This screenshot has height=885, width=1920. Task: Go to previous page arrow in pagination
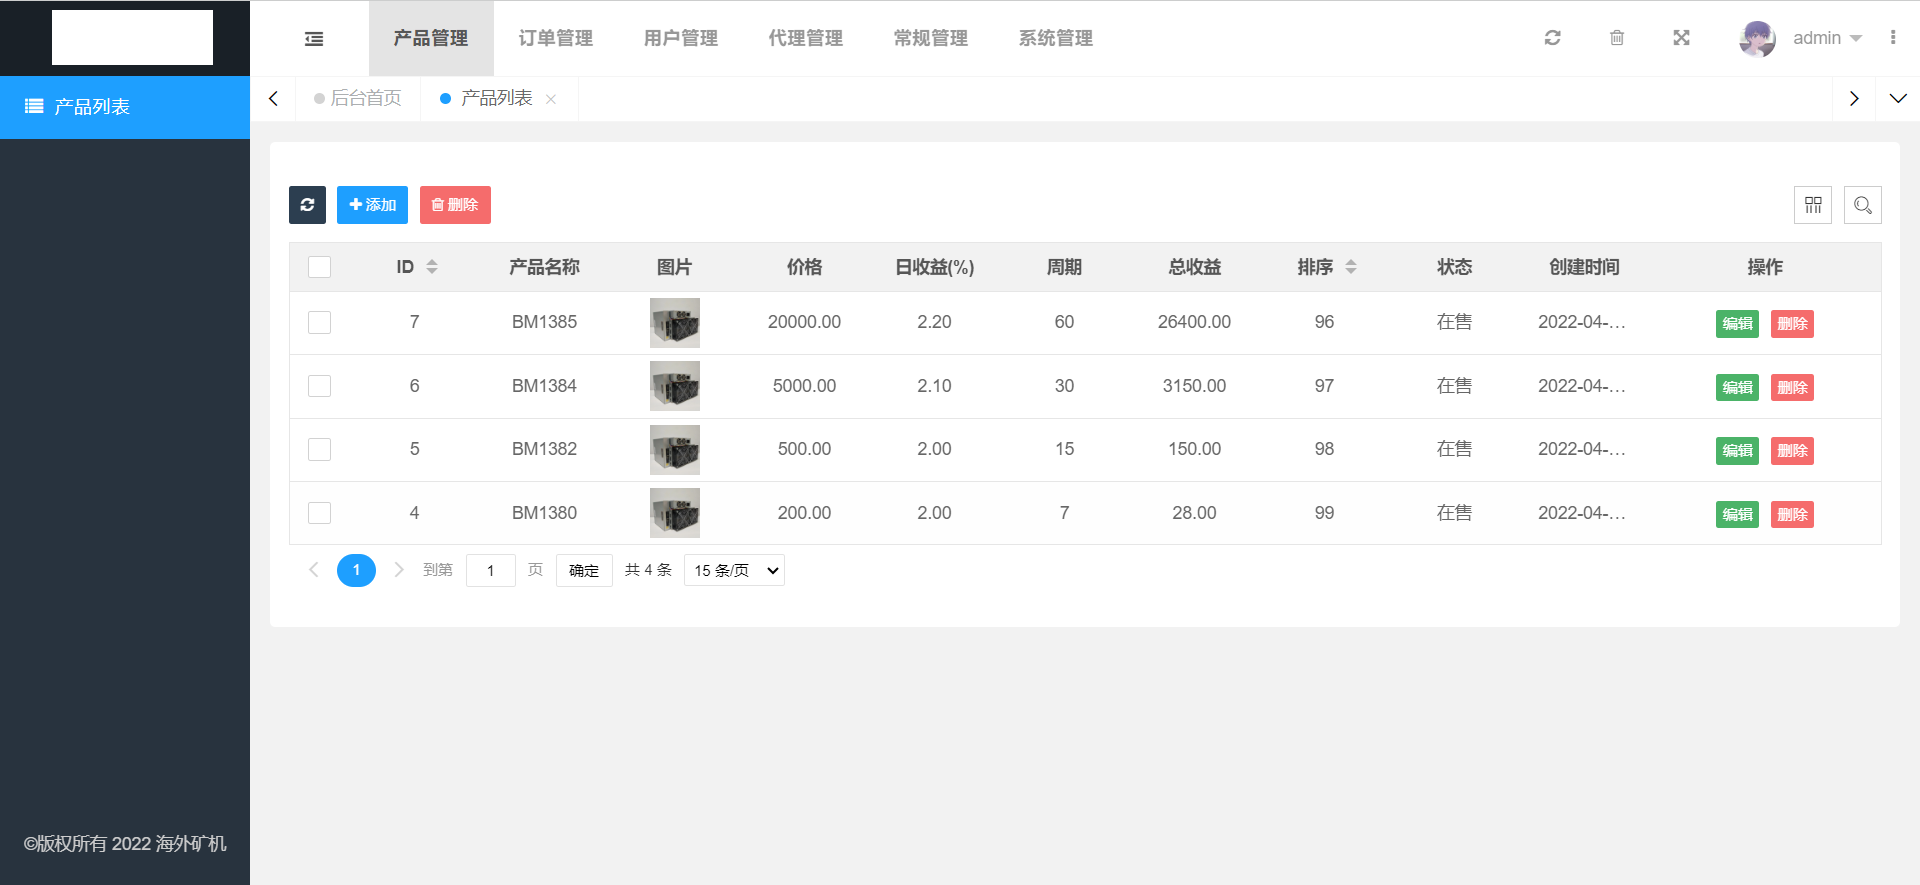[x=314, y=570]
